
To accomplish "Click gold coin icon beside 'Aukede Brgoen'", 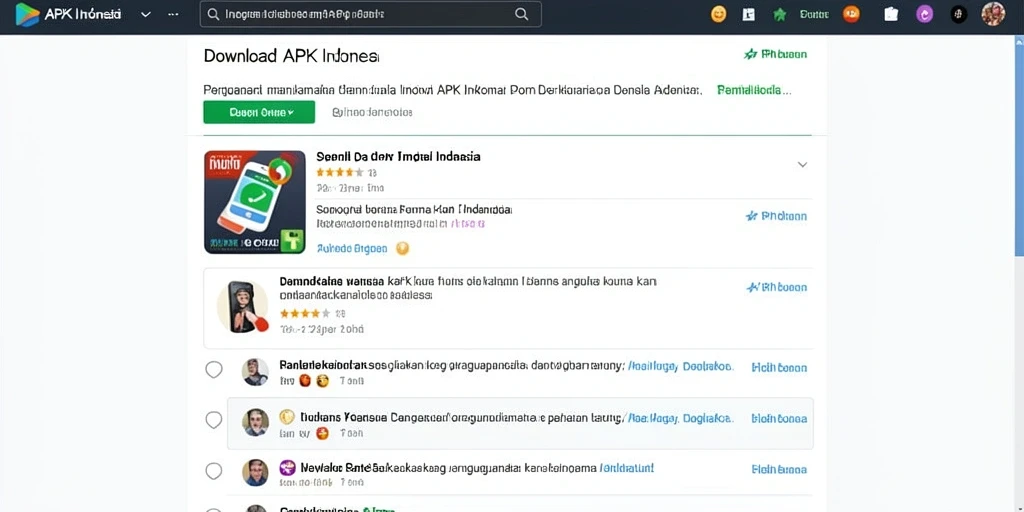I will pos(402,248).
